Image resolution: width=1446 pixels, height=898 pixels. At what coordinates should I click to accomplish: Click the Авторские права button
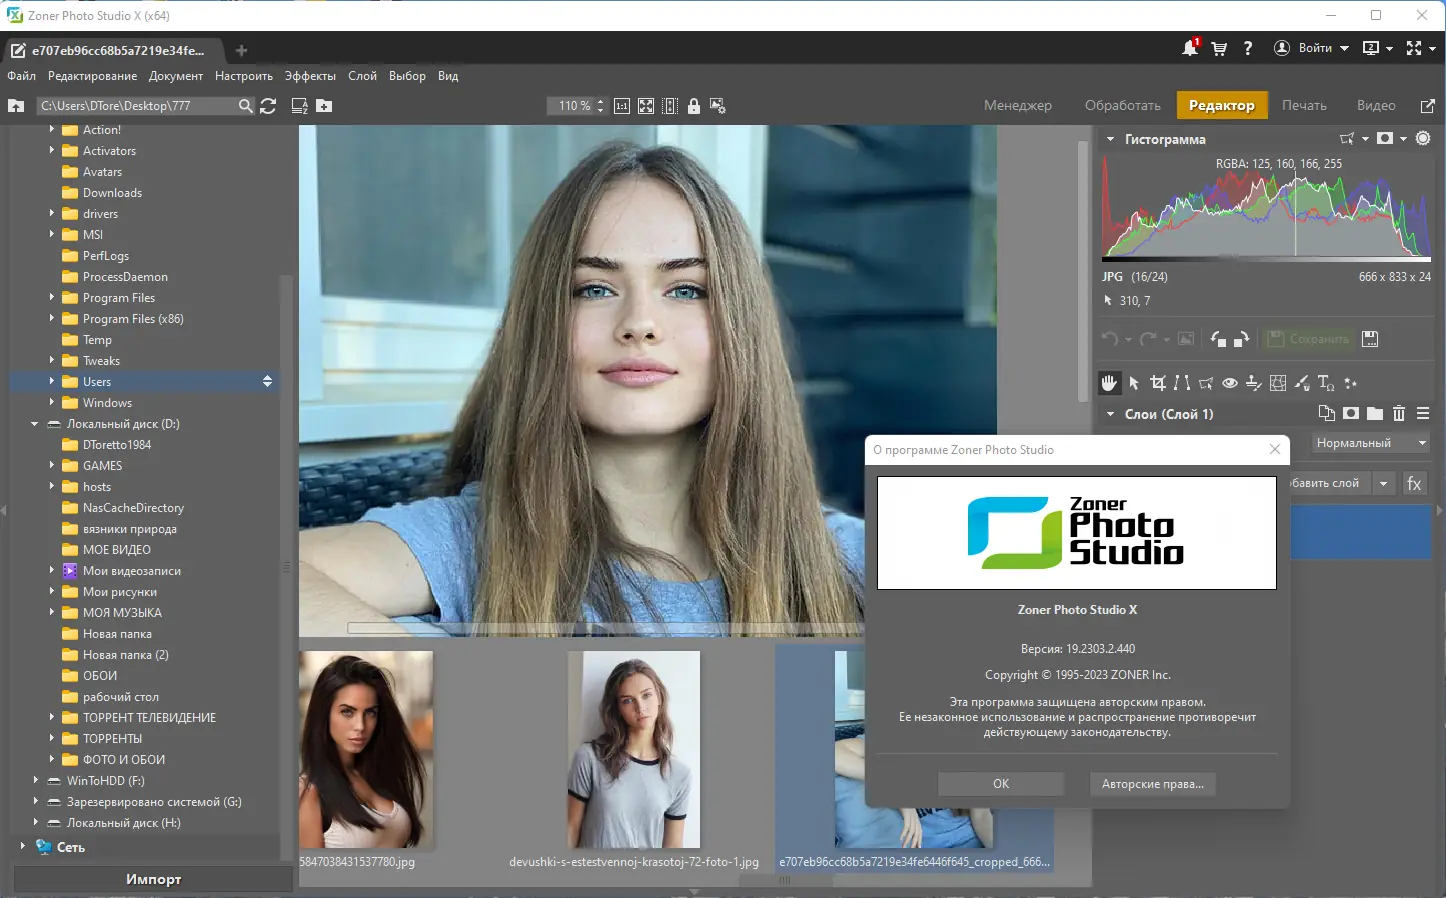(x=1152, y=784)
